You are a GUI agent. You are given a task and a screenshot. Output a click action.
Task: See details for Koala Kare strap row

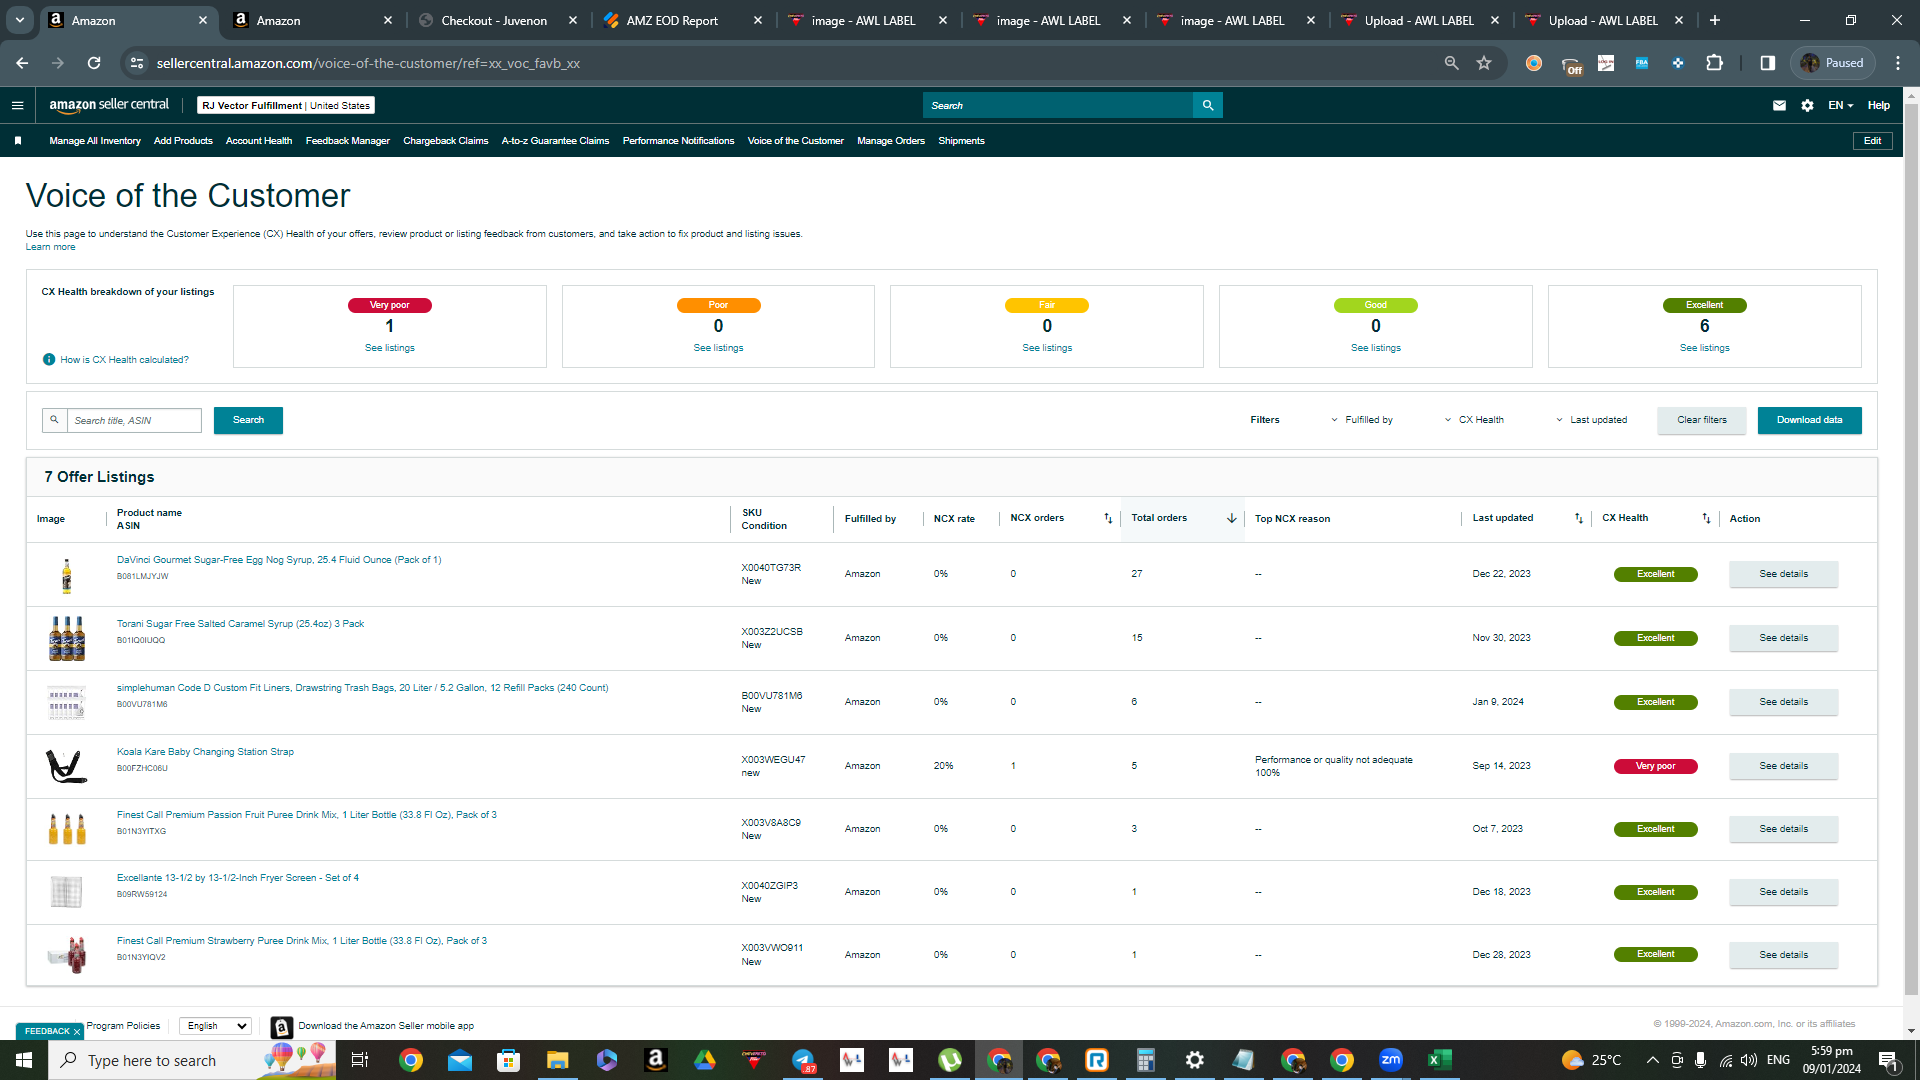[1783, 766]
